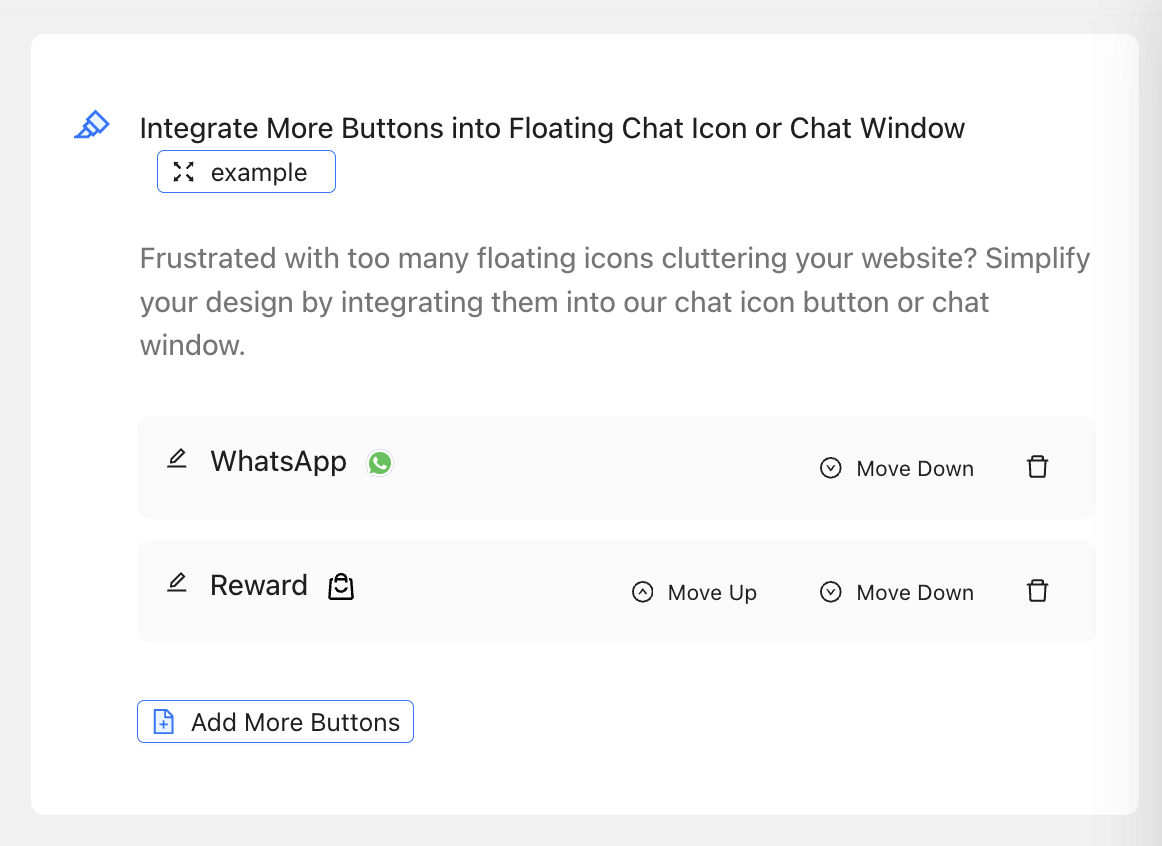Click the shopping bag icon next to Reward
This screenshot has height=846, width=1162.
point(342,586)
